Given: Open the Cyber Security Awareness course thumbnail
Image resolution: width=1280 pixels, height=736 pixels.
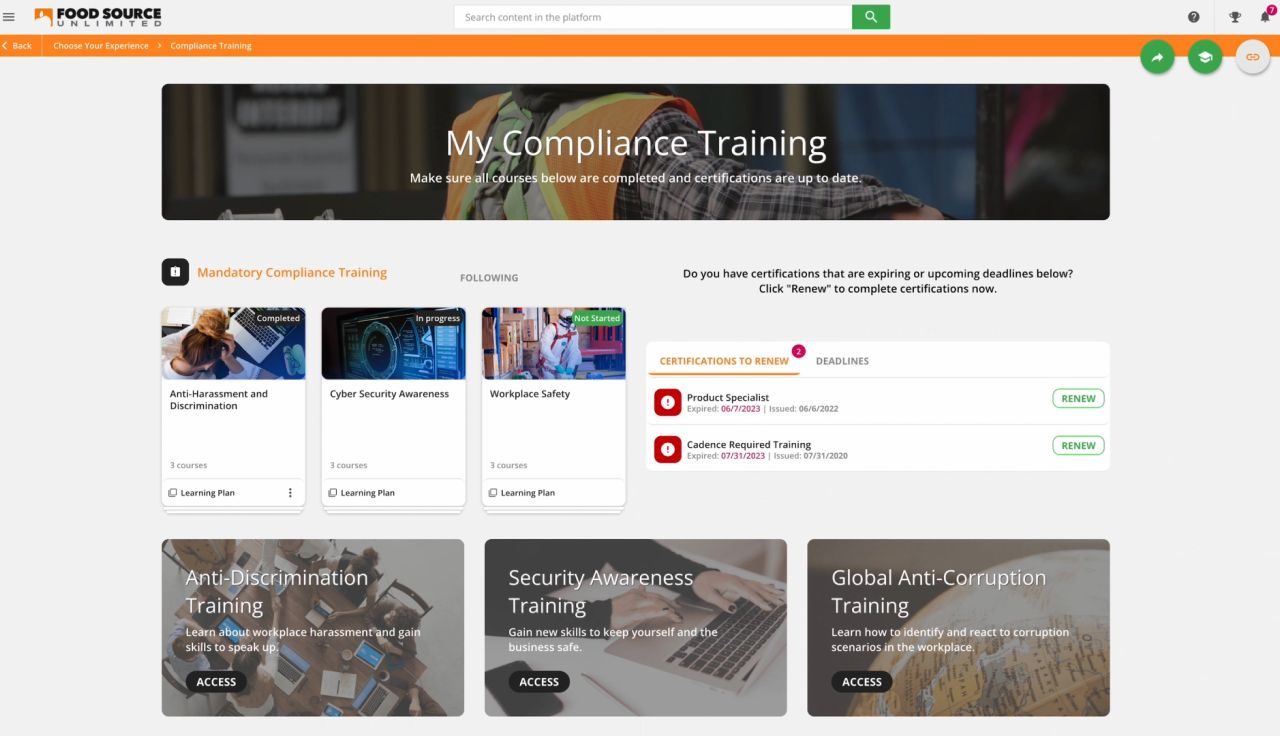Looking at the screenshot, I should pos(393,343).
